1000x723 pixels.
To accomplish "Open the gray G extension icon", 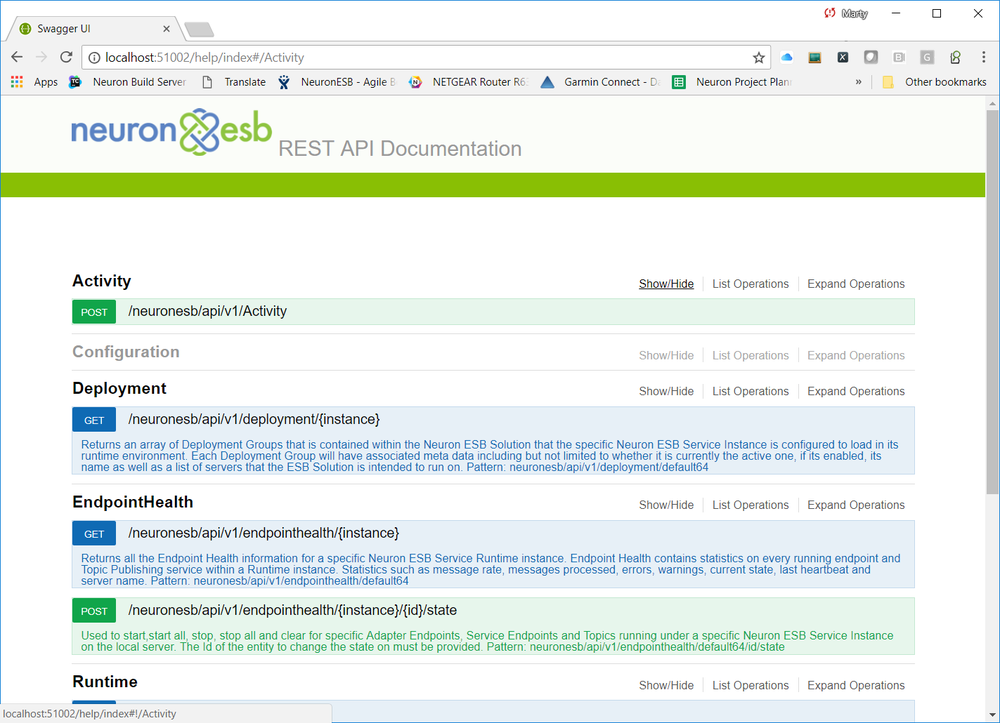I will [927, 57].
